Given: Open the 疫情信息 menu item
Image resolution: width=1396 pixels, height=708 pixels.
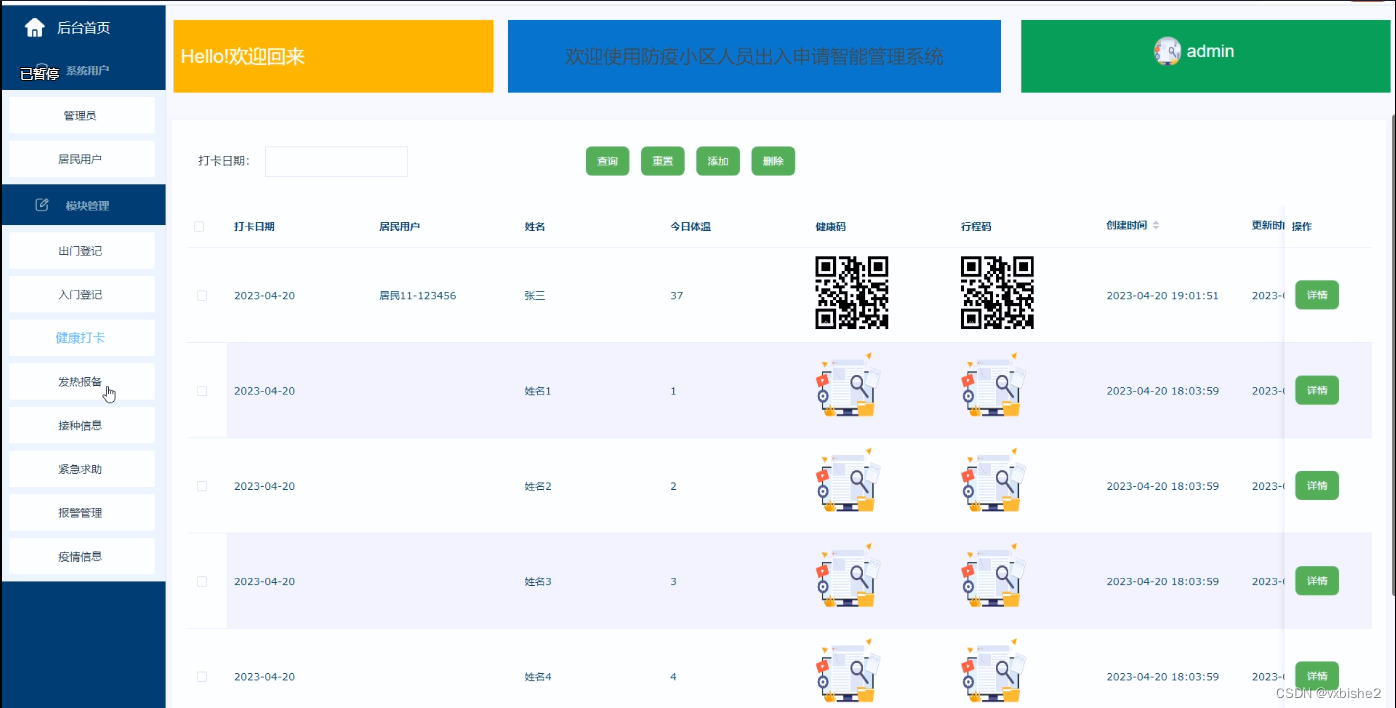Looking at the screenshot, I should [x=81, y=556].
